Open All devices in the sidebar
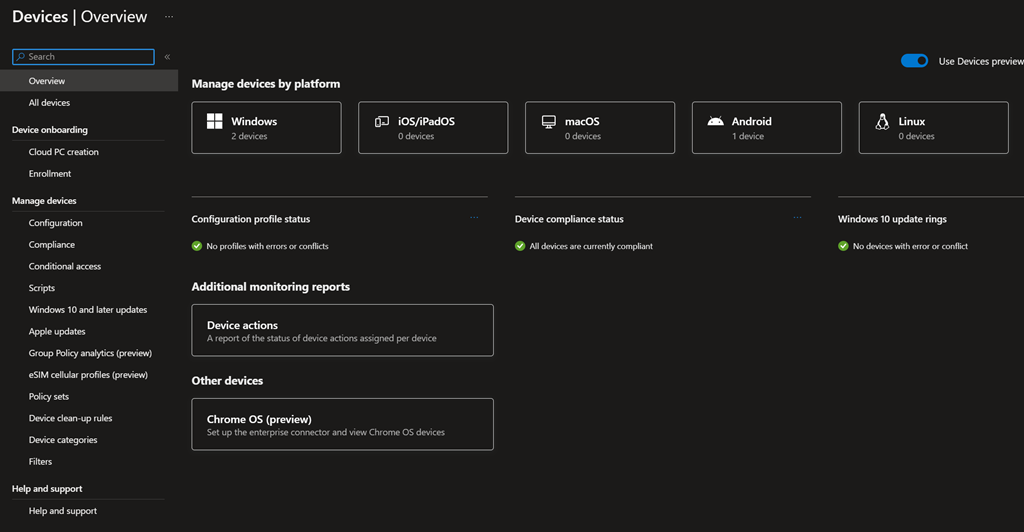 click(x=49, y=103)
